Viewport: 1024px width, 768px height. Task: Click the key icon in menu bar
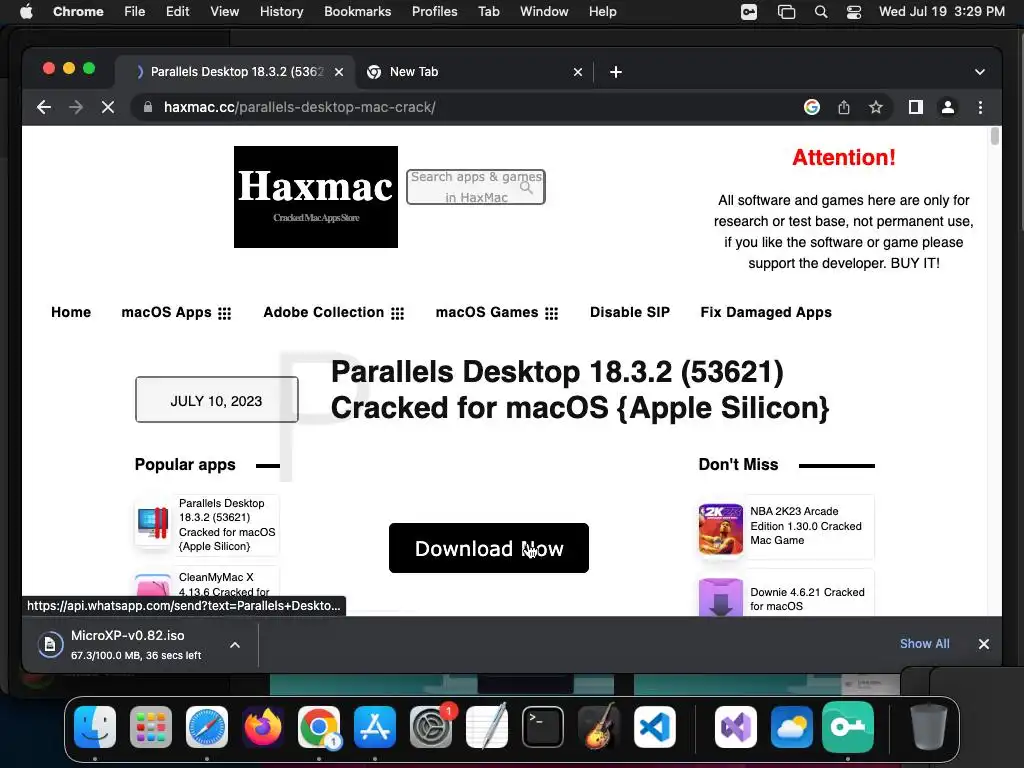coord(749,12)
